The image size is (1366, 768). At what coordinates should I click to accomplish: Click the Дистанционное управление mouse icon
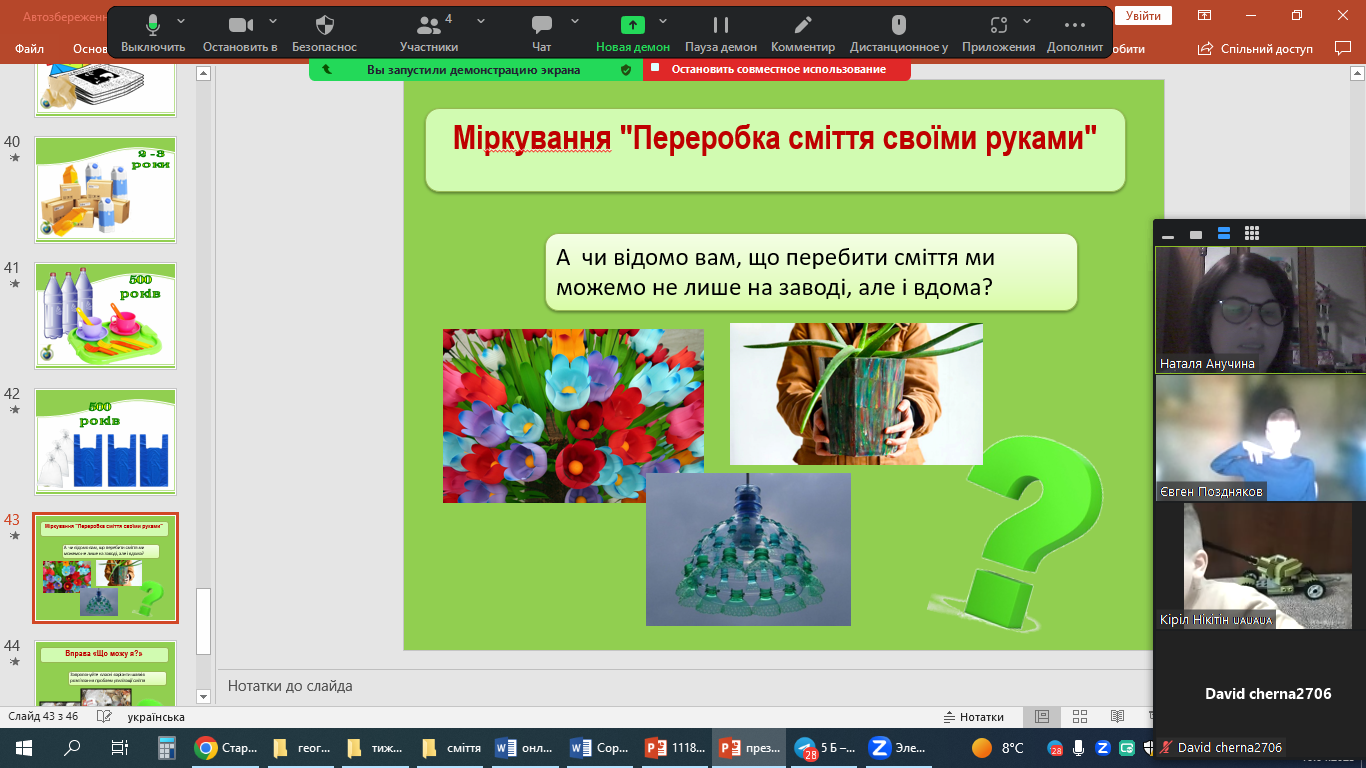coord(899,26)
